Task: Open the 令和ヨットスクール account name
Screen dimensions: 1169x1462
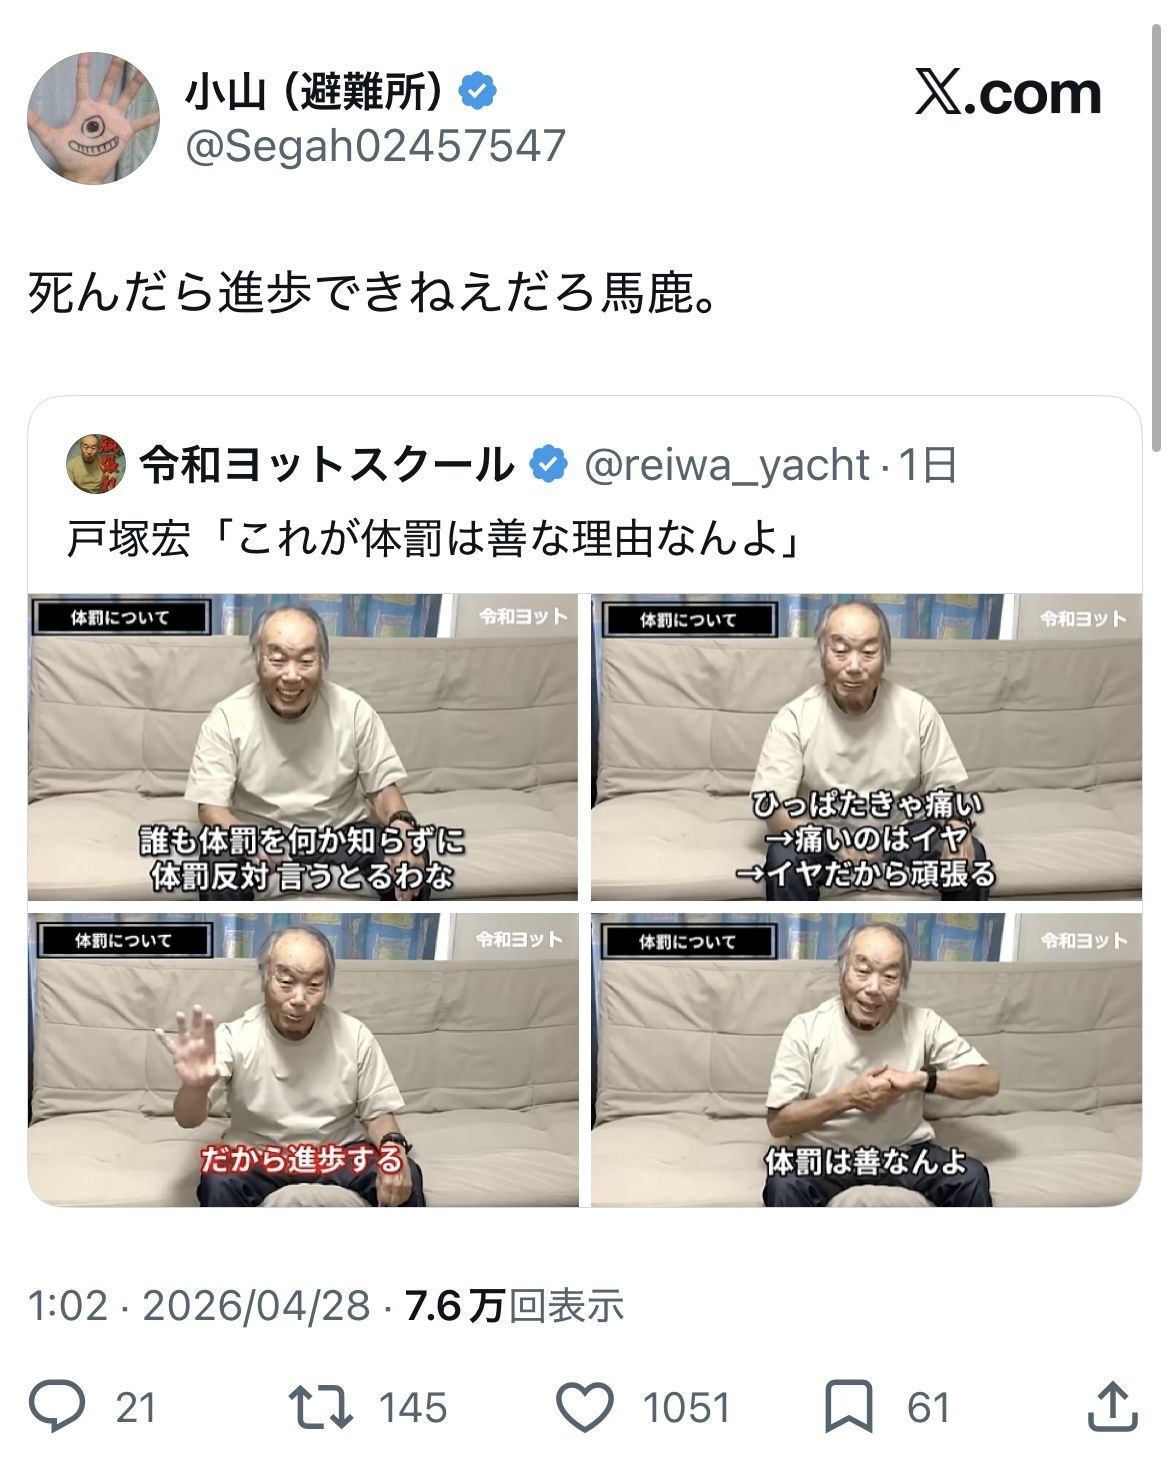Action: (326, 465)
